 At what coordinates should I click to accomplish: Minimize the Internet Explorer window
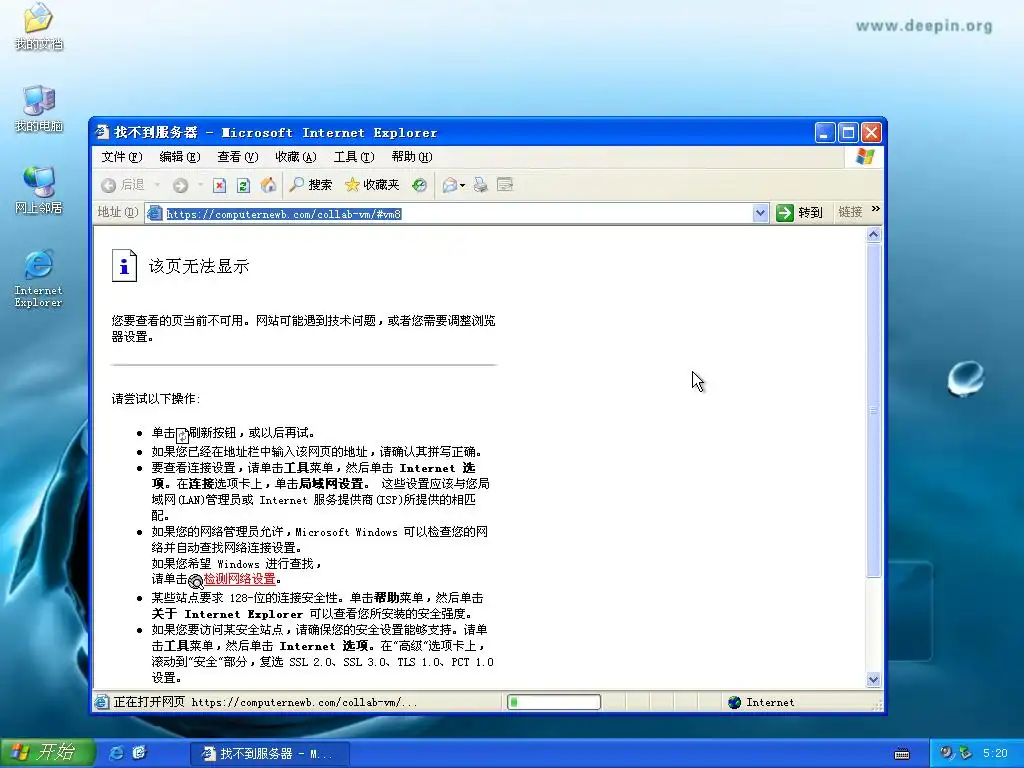(x=825, y=133)
